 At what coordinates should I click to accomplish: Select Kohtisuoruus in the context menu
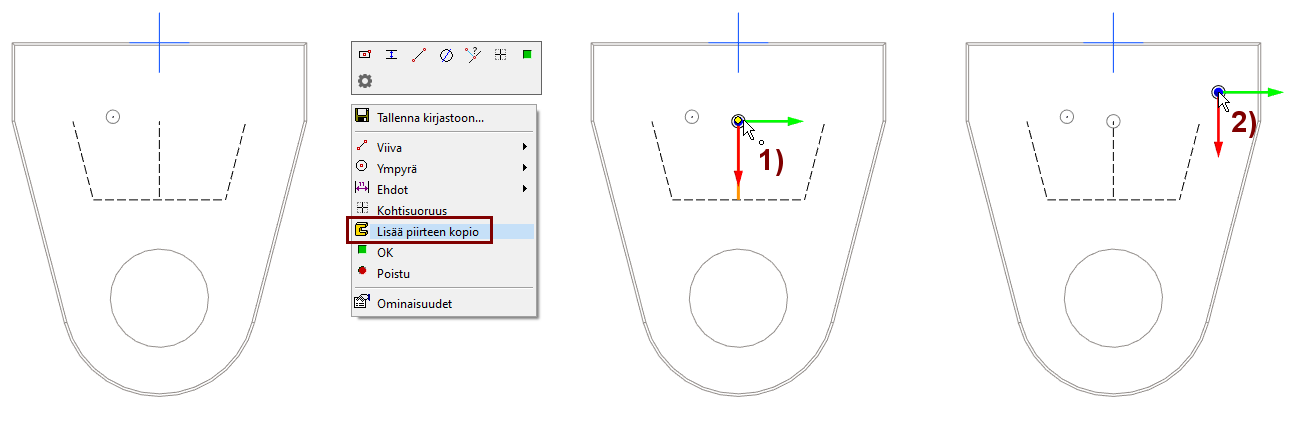click(444, 210)
